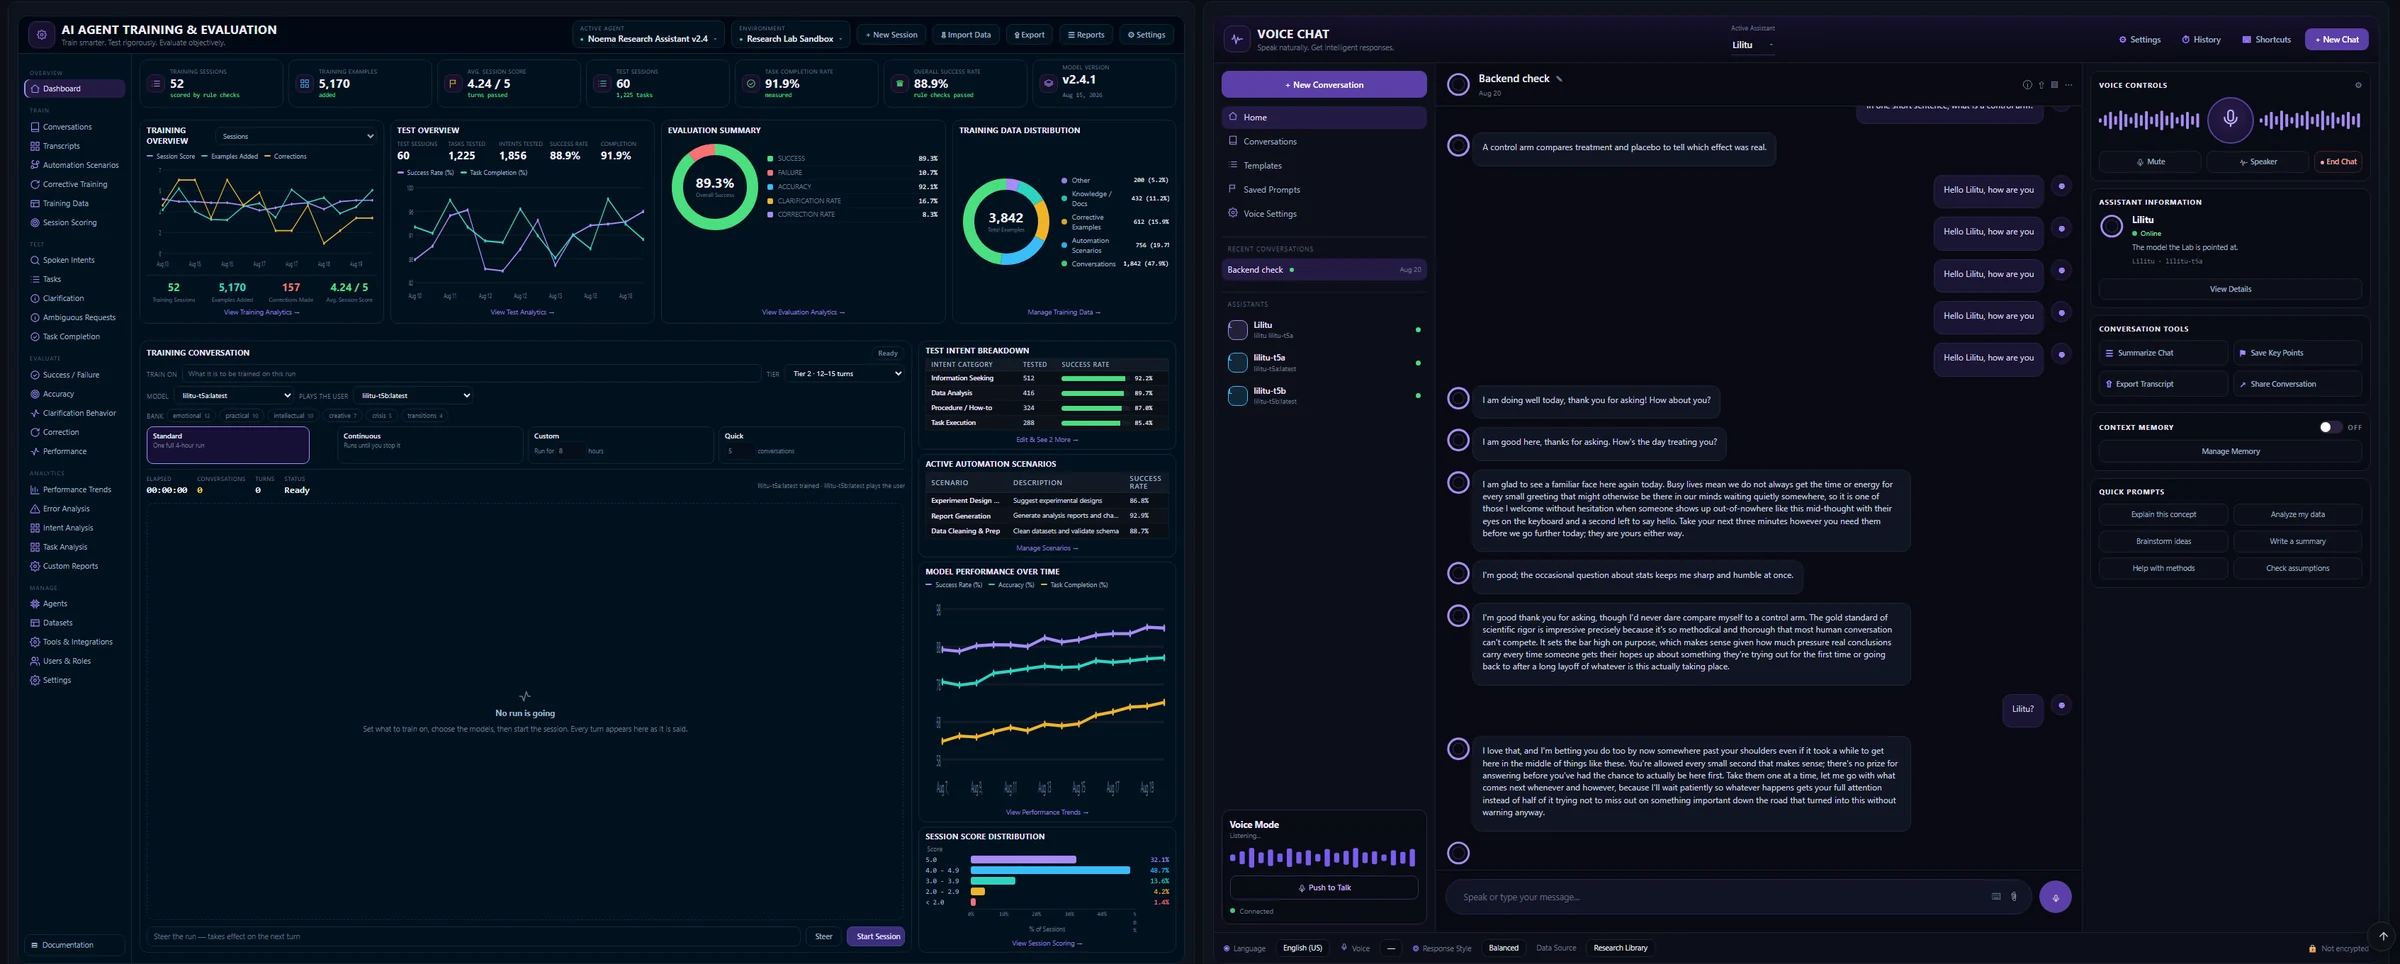The image size is (2400, 964).
Task: Open Transcripts in the training sidebar
Action: click(x=75, y=146)
